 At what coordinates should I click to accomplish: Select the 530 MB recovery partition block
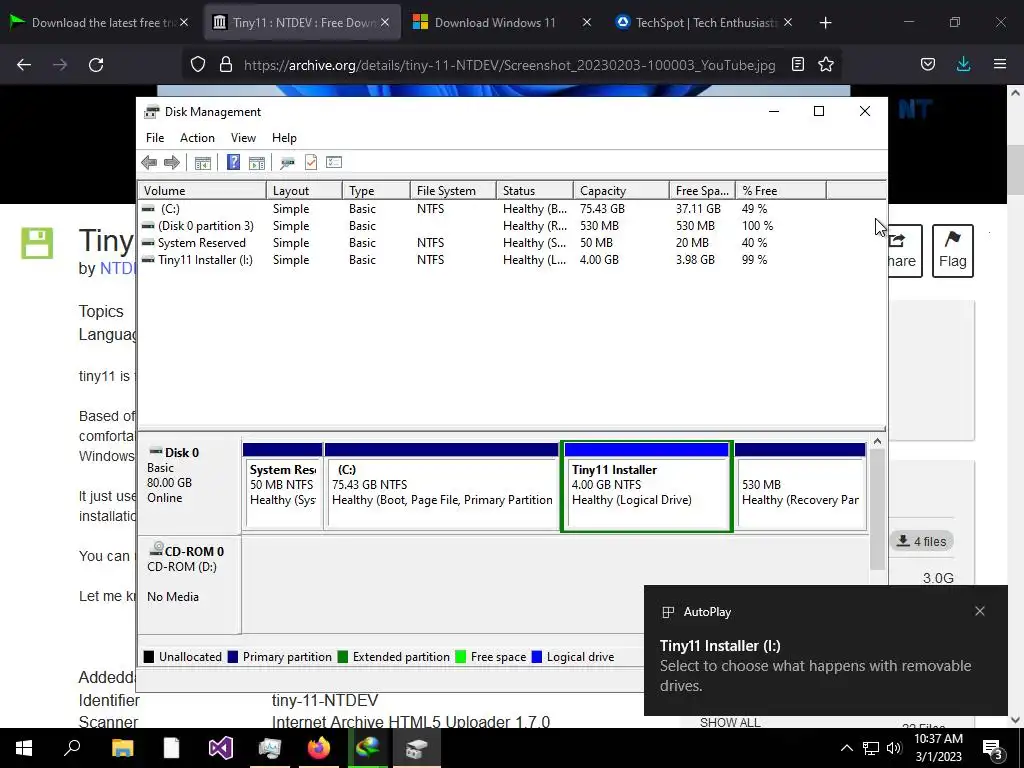801,487
